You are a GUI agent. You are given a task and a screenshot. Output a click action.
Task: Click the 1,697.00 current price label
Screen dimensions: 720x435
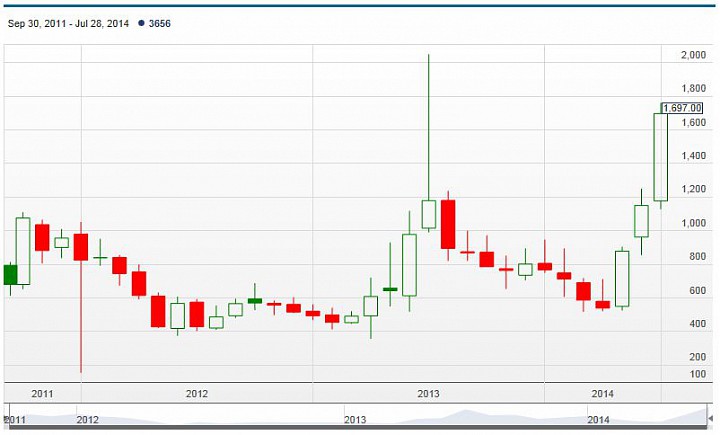pyautogui.click(x=682, y=108)
